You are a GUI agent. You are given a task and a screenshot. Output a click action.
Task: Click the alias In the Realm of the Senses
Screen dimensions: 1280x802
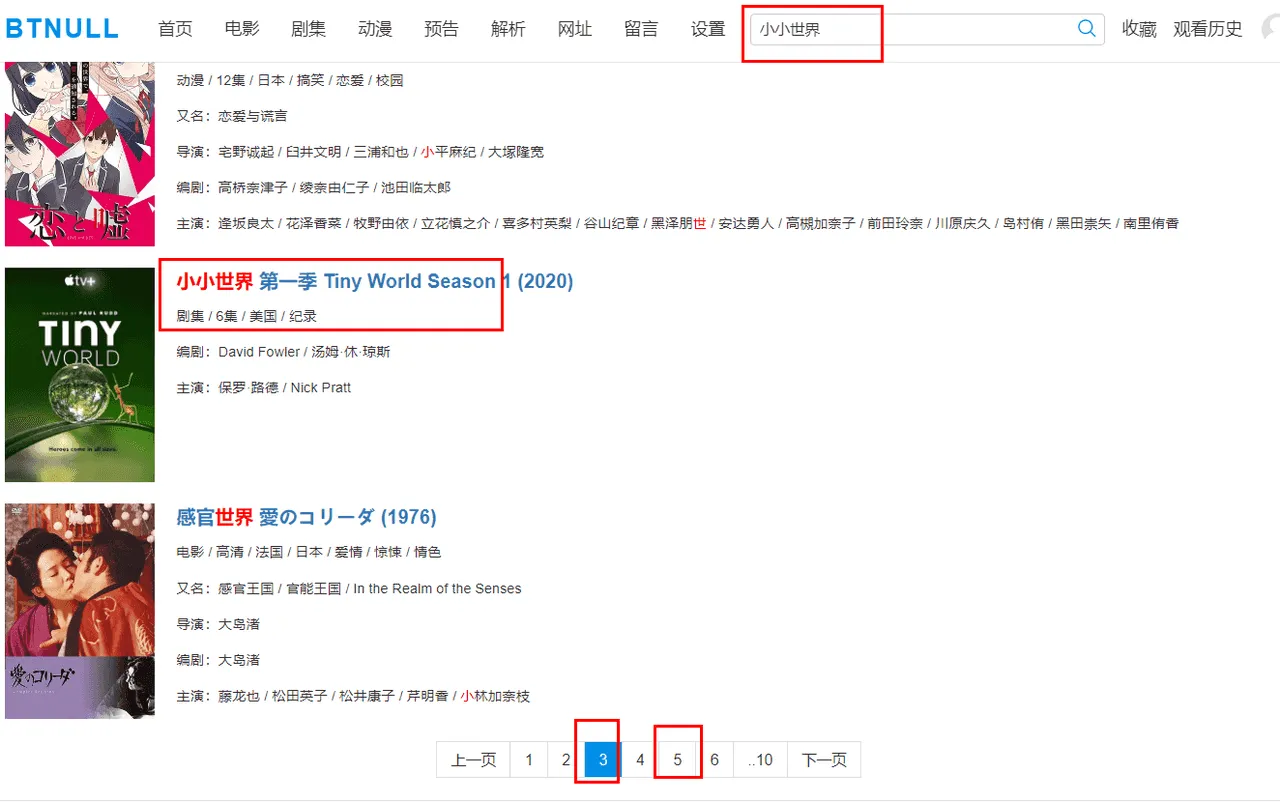pos(437,589)
